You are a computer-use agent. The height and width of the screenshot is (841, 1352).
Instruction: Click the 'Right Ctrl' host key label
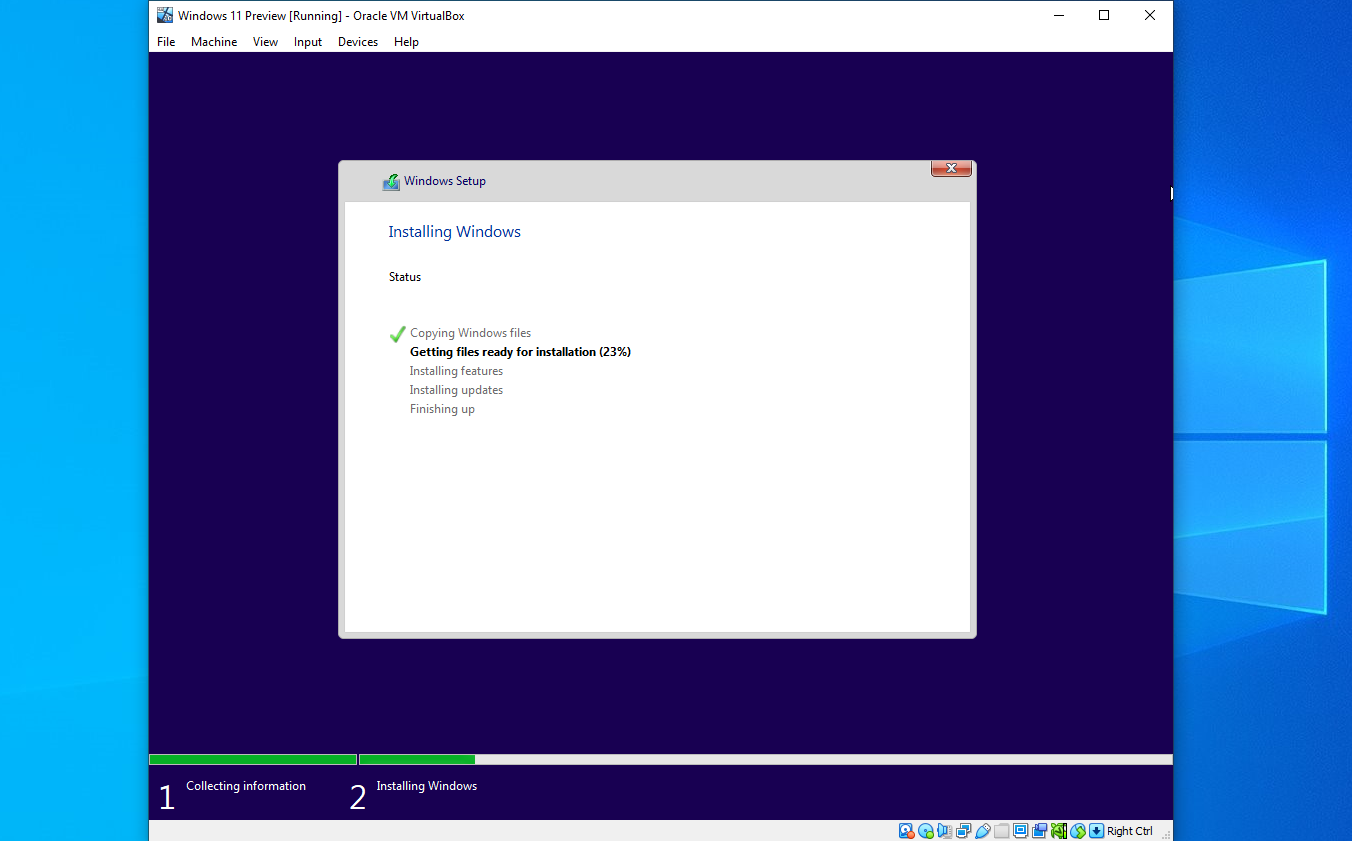1130,831
